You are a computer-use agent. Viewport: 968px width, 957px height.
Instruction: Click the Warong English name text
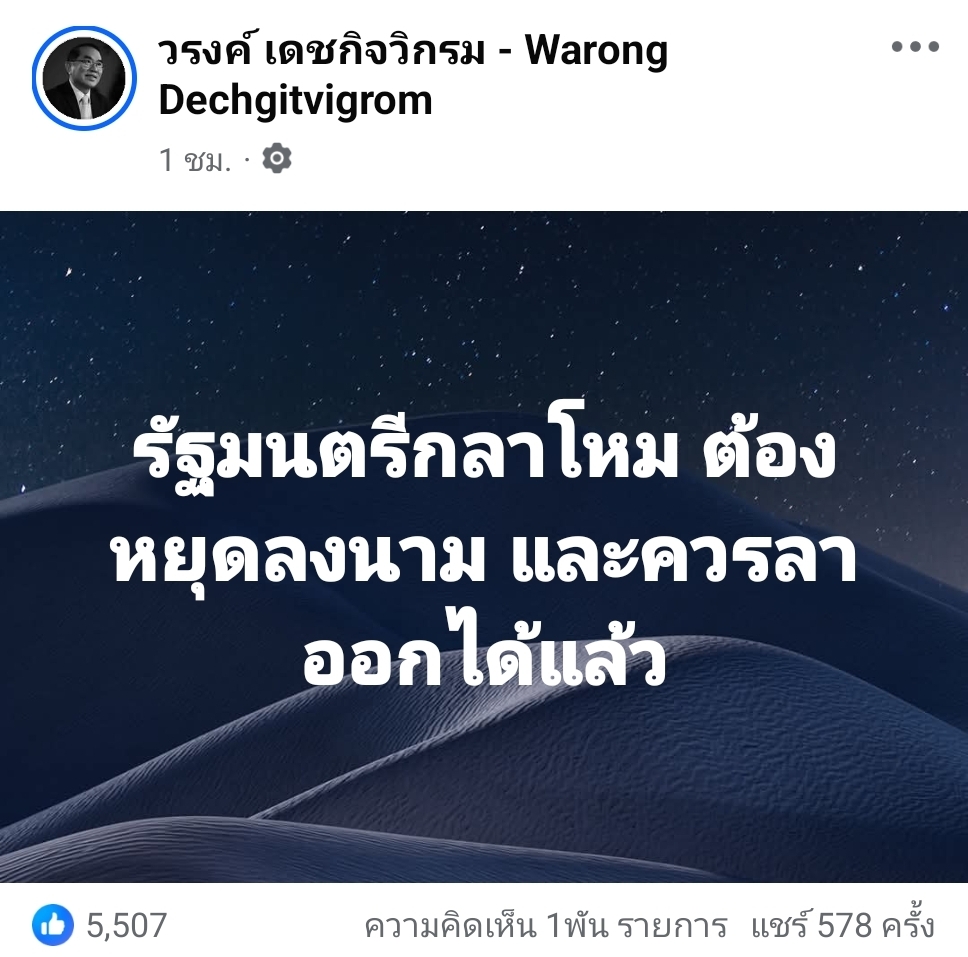(x=596, y=51)
